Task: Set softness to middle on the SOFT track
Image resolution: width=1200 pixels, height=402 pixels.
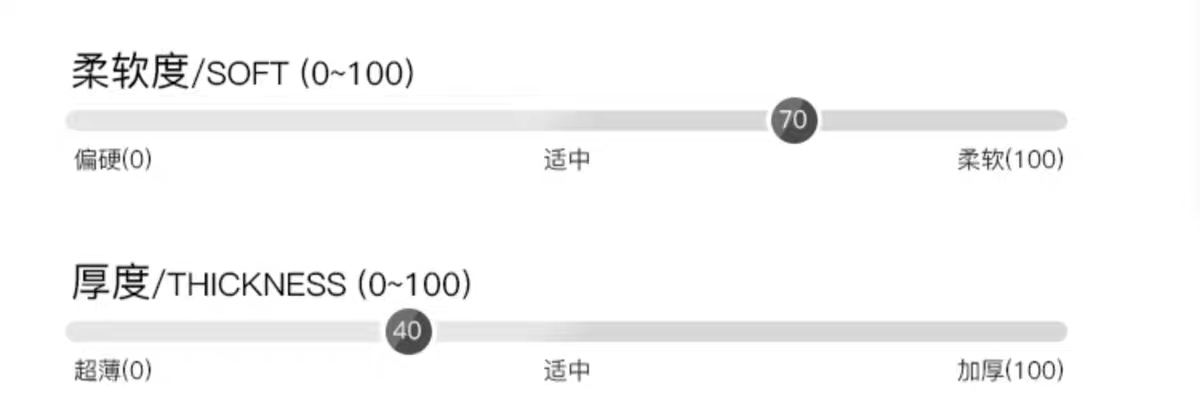Action: click(x=567, y=120)
